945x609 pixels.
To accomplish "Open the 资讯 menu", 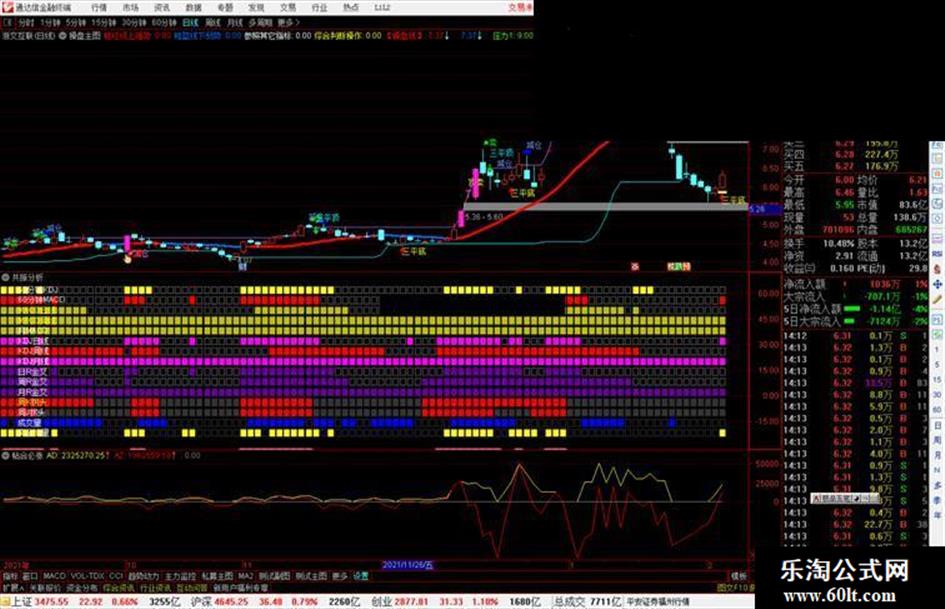I will [x=162, y=8].
